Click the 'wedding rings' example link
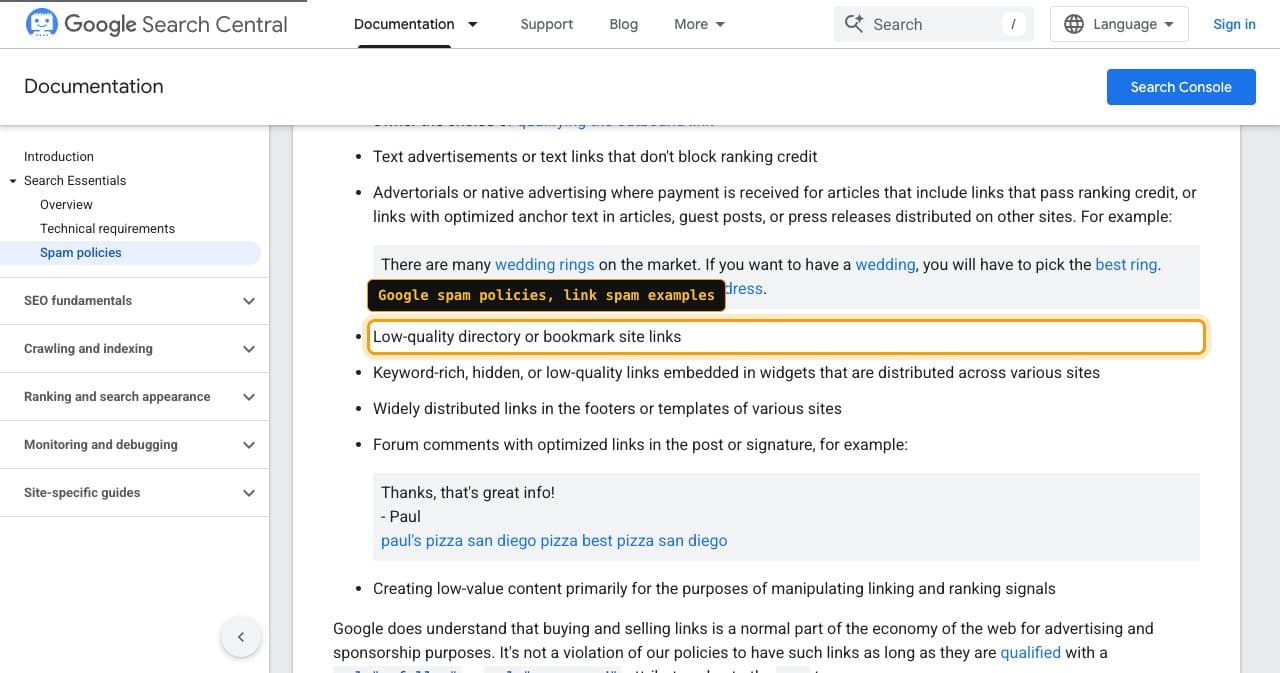The height and width of the screenshot is (673, 1280). pos(544,265)
